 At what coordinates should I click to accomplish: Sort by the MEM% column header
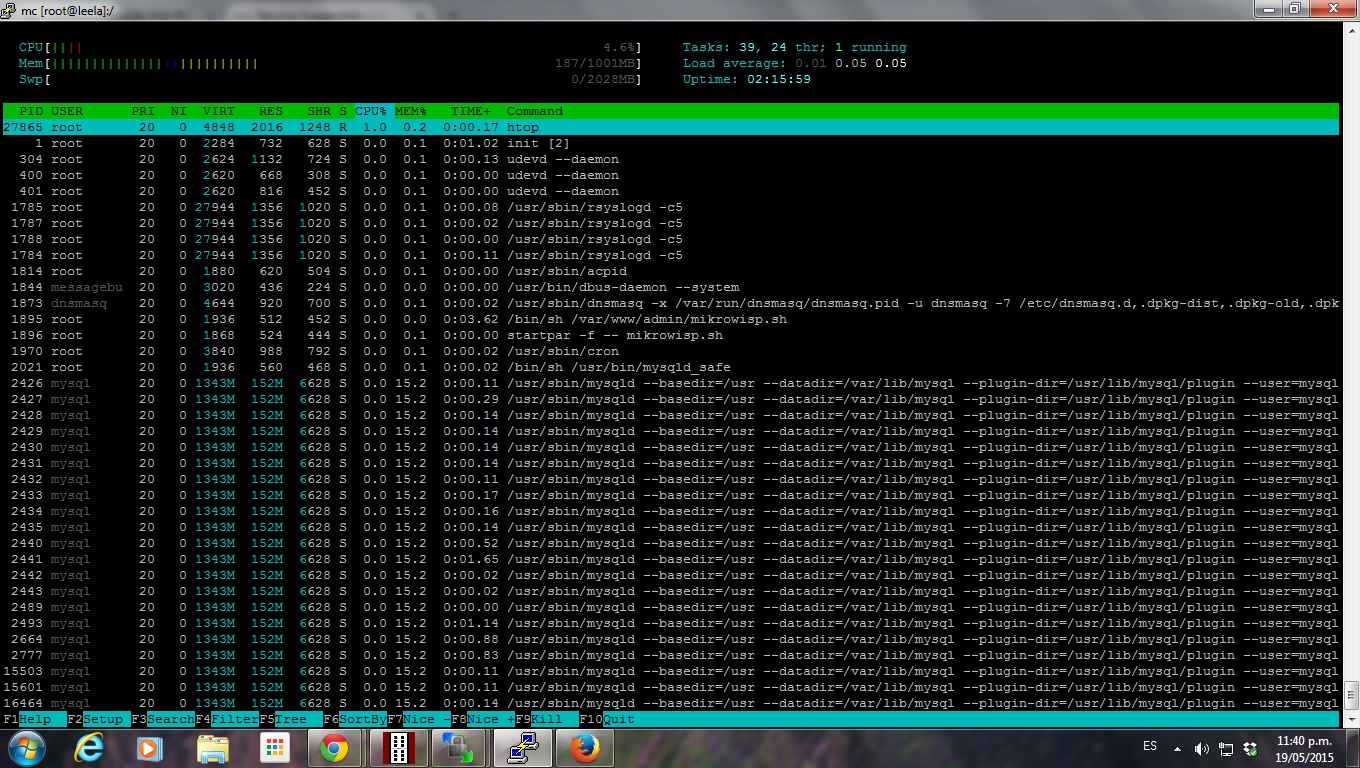point(411,111)
